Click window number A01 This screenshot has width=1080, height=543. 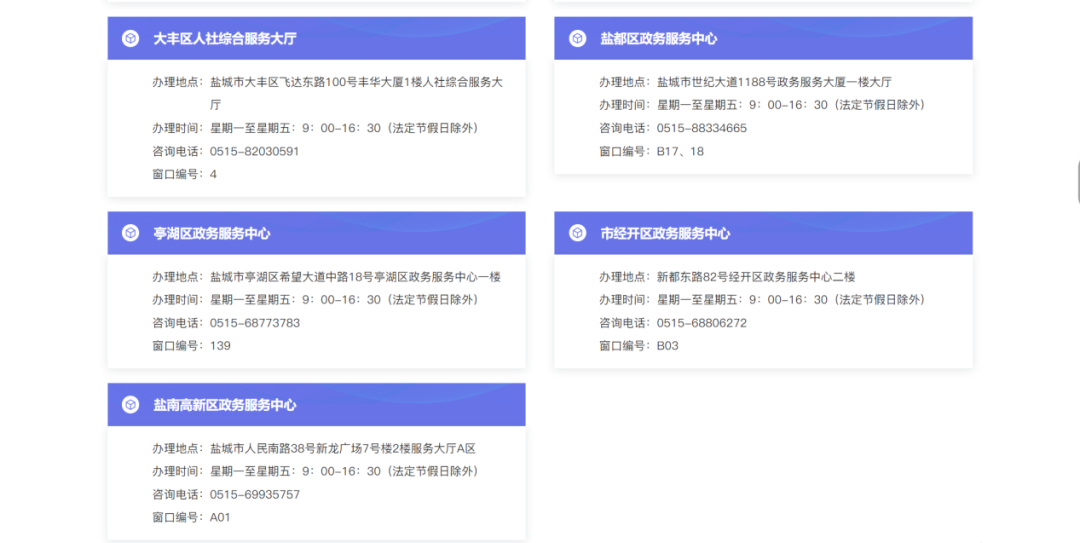point(220,518)
